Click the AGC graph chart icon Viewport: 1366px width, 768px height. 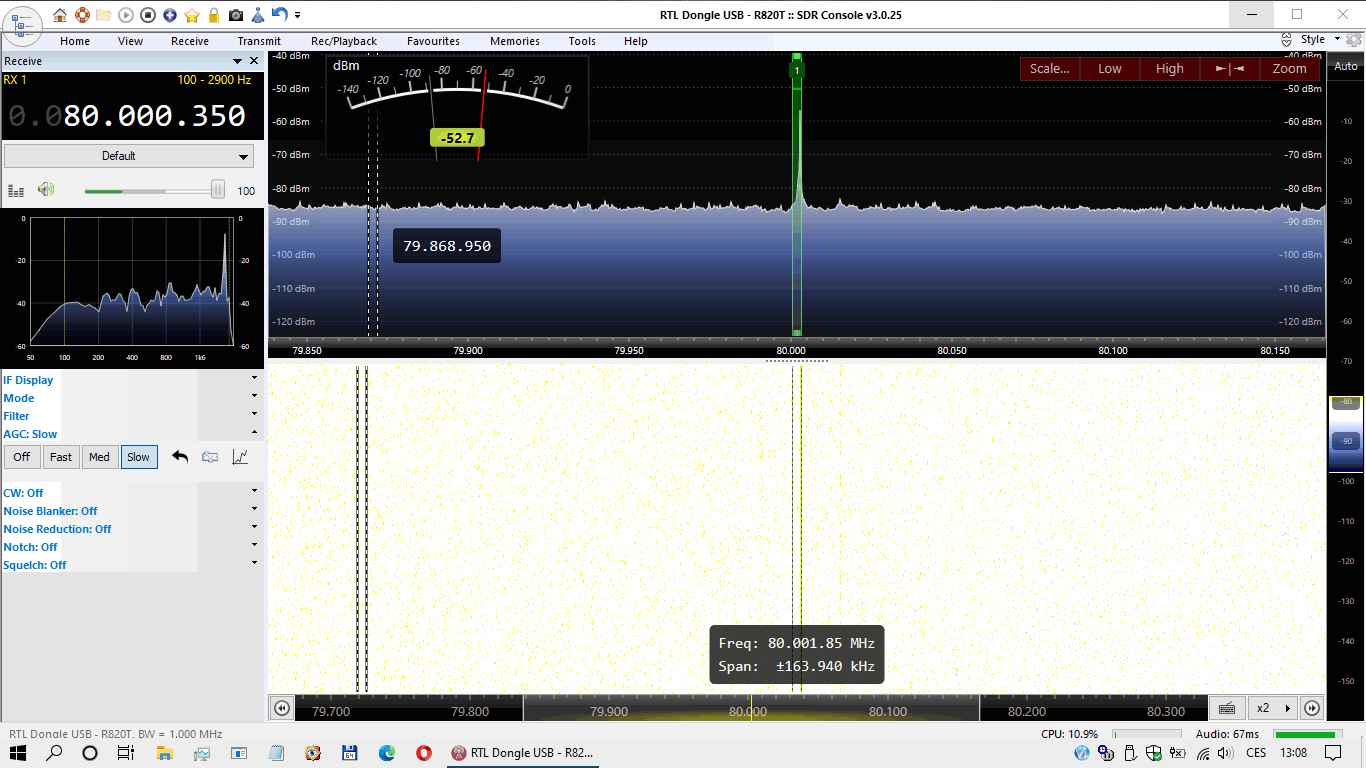[240, 457]
